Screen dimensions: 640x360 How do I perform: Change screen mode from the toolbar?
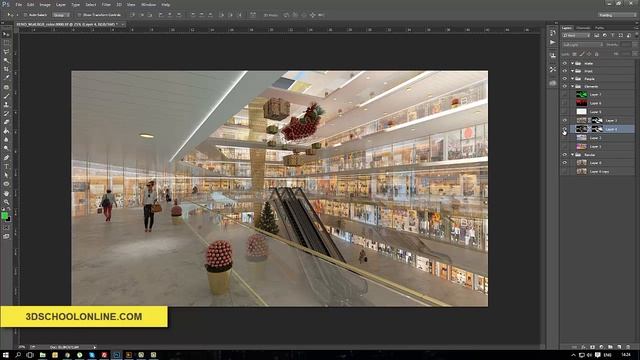pyautogui.click(x=6, y=236)
